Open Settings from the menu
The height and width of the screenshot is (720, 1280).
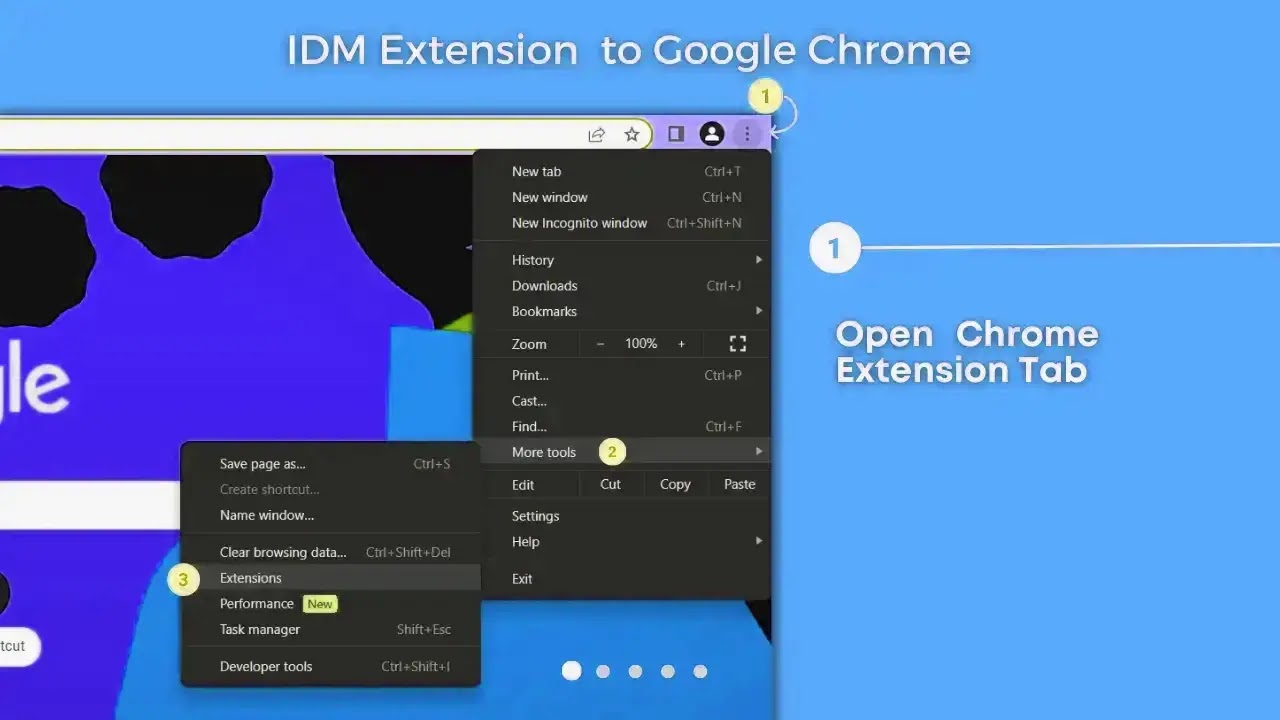pos(622,517)
